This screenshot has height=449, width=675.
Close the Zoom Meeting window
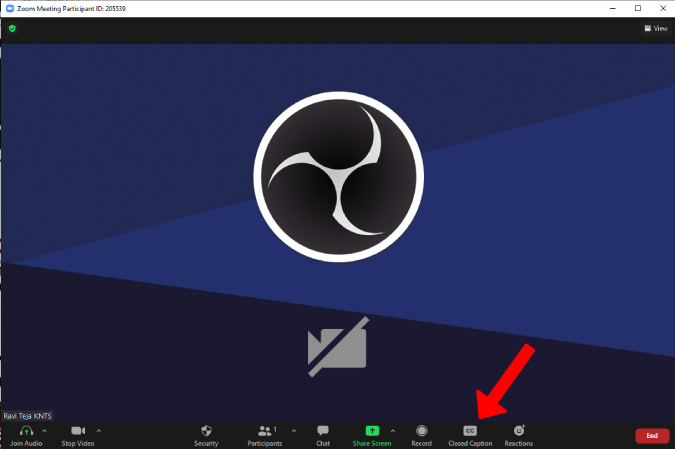[x=663, y=8]
